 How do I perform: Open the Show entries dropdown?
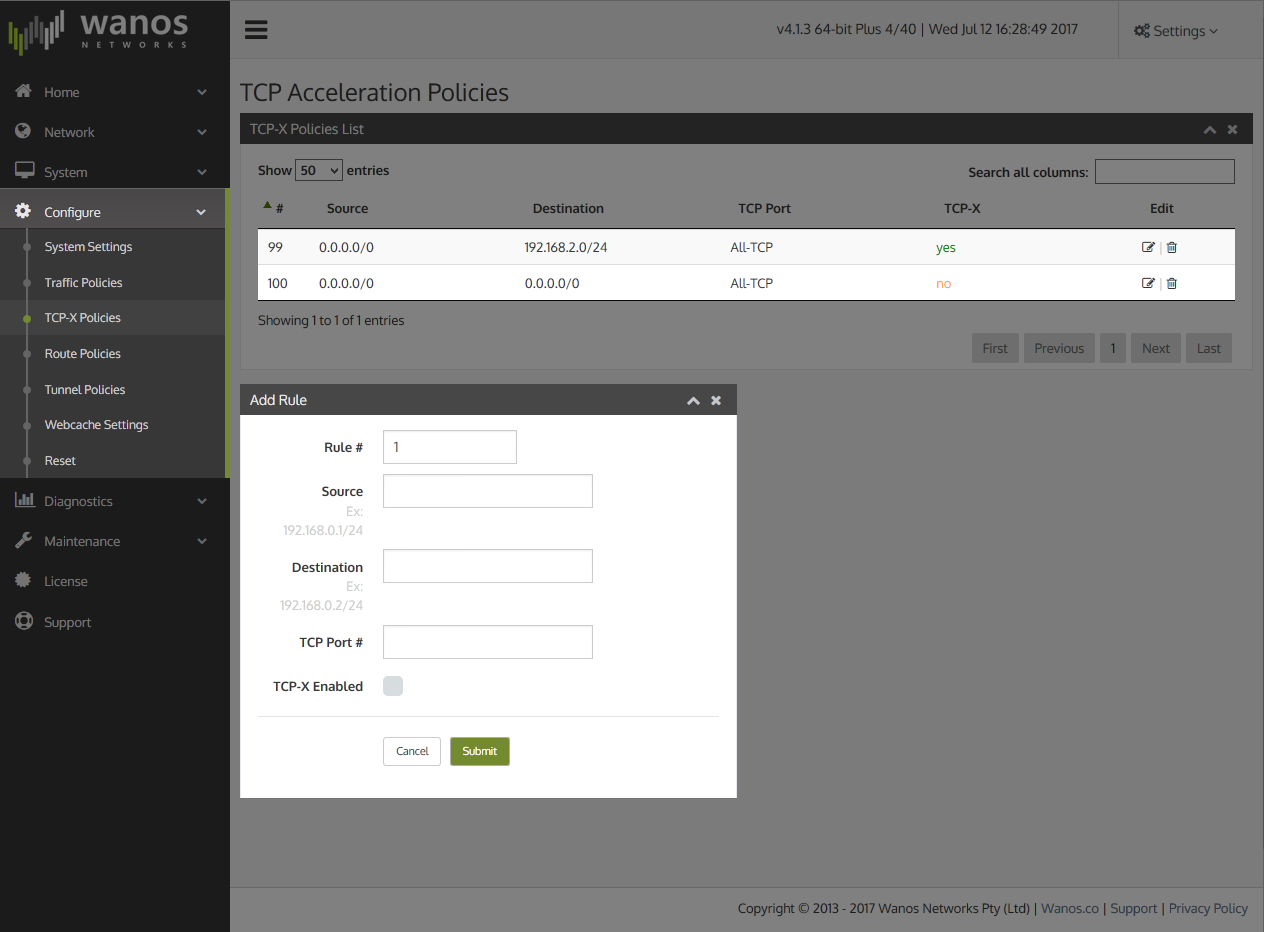[319, 171]
